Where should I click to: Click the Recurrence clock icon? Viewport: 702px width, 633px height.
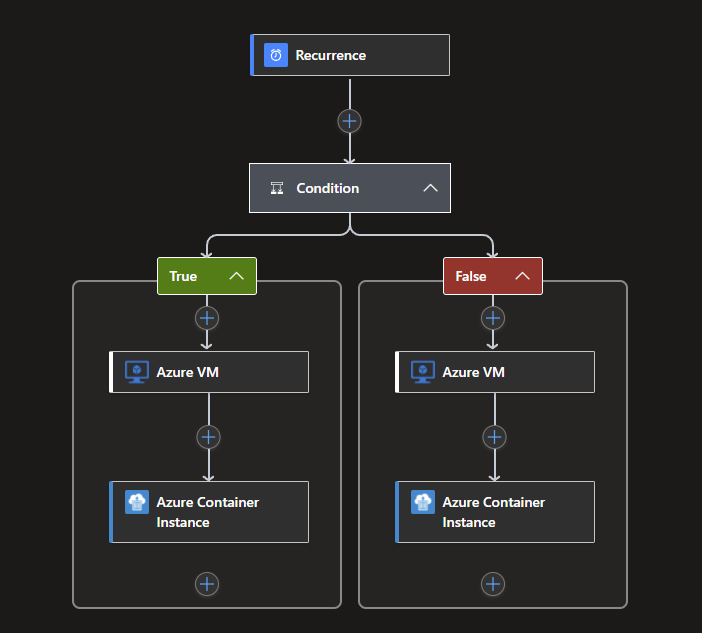click(x=275, y=55)
